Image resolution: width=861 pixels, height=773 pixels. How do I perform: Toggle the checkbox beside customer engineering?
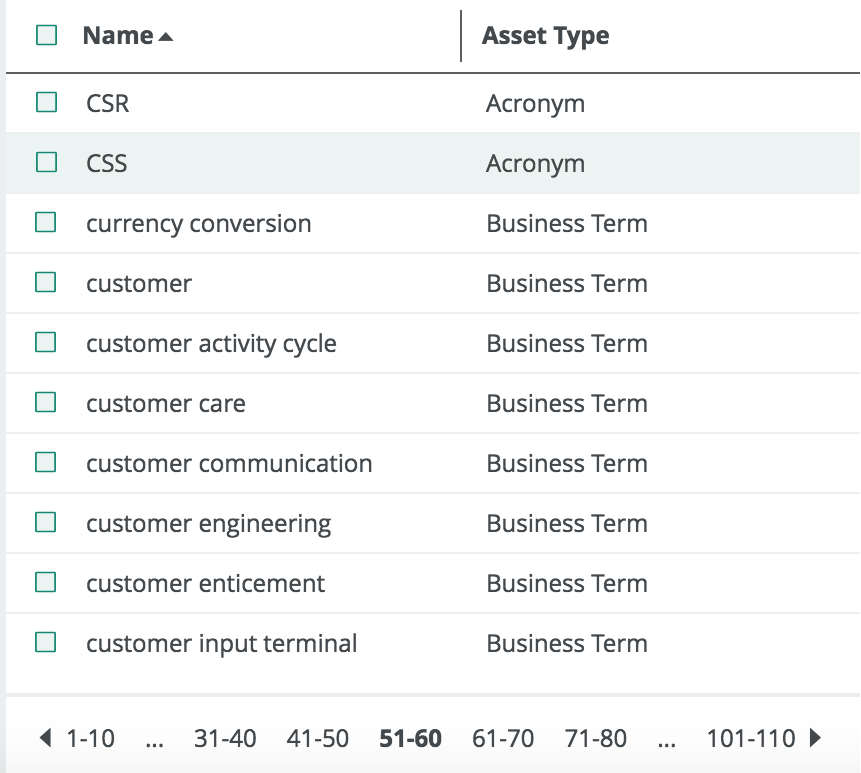[x=46, y=523]
